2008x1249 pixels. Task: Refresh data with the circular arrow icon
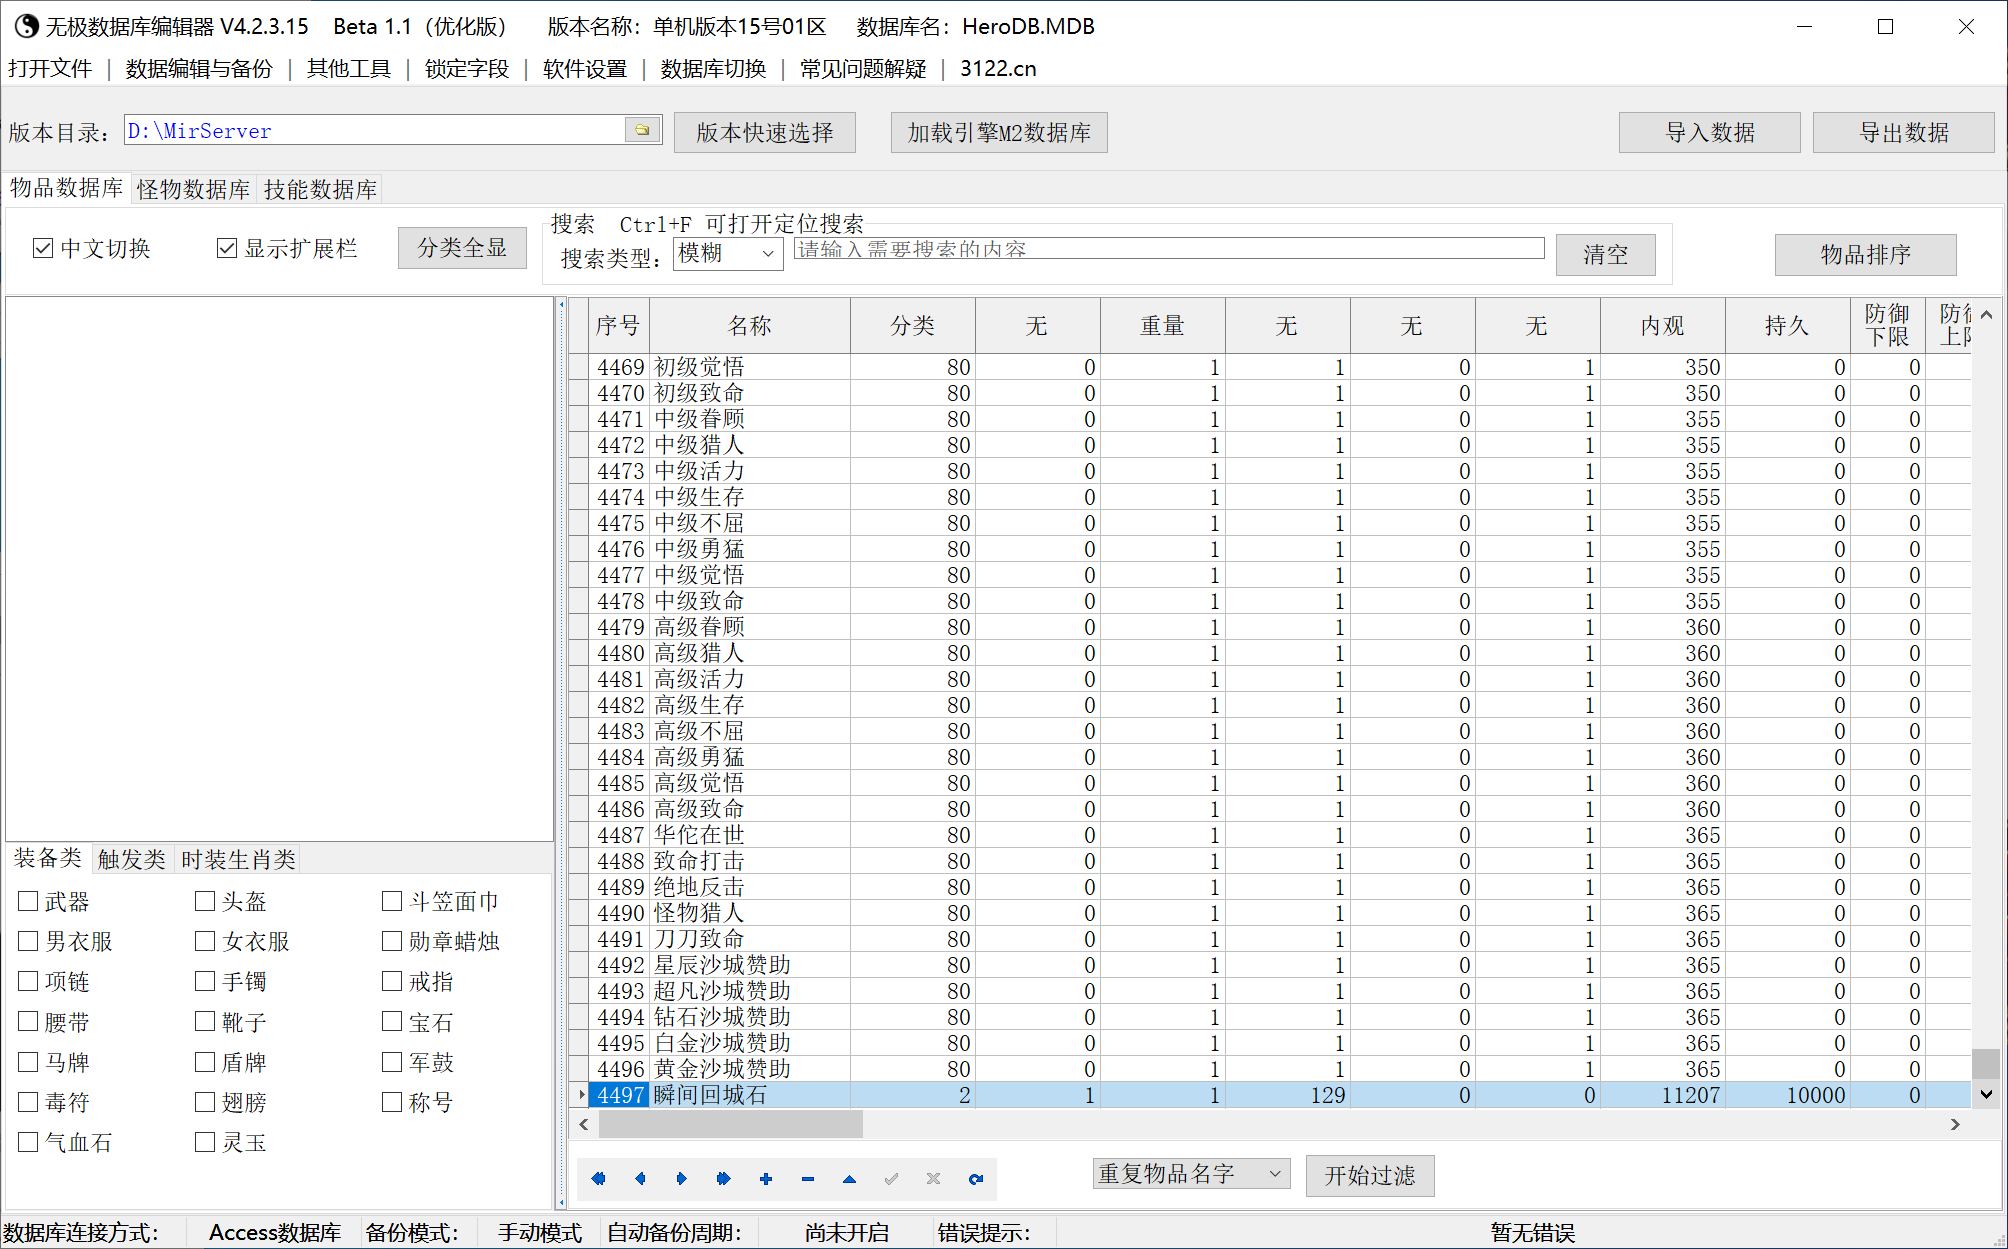tap(976, 1179)
